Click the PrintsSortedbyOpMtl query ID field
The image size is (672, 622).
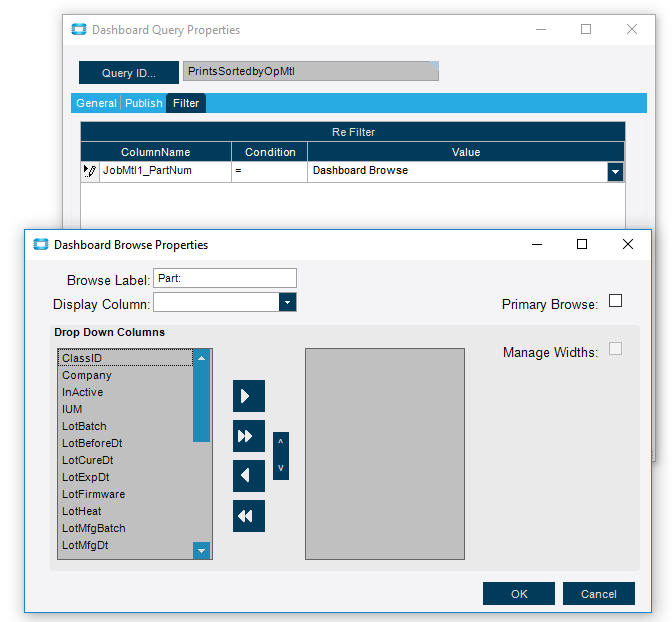[x=311, y=71]
